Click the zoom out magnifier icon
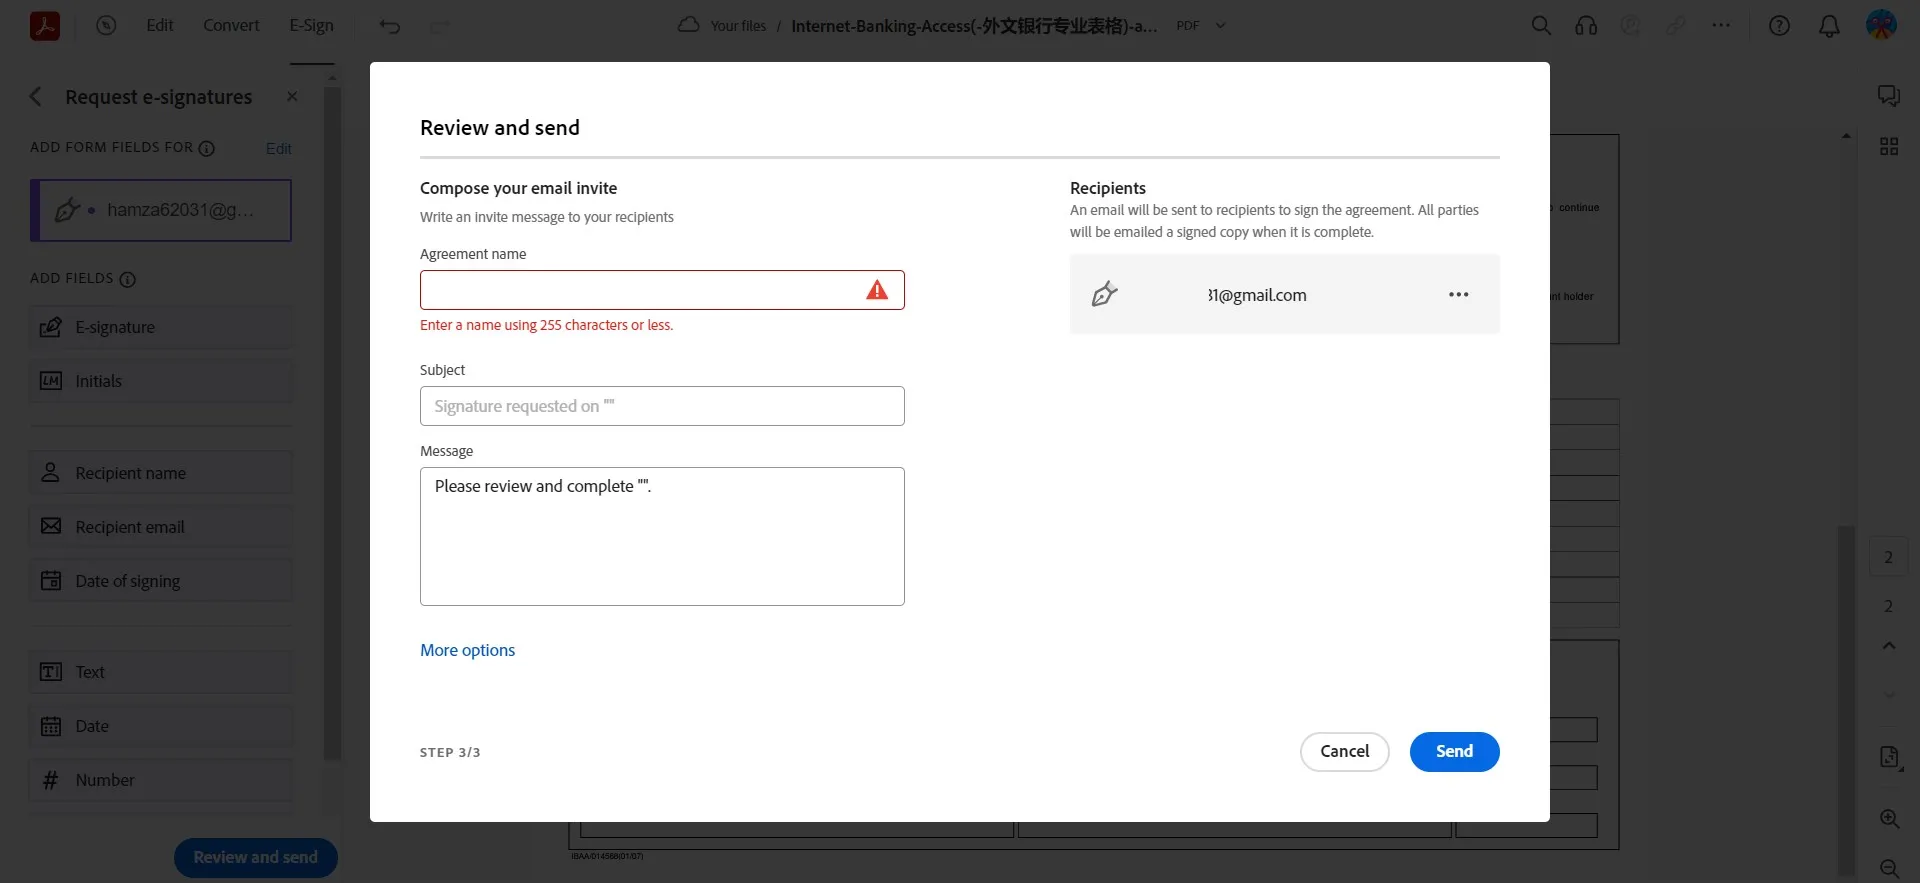 [x=1889, y=868]
